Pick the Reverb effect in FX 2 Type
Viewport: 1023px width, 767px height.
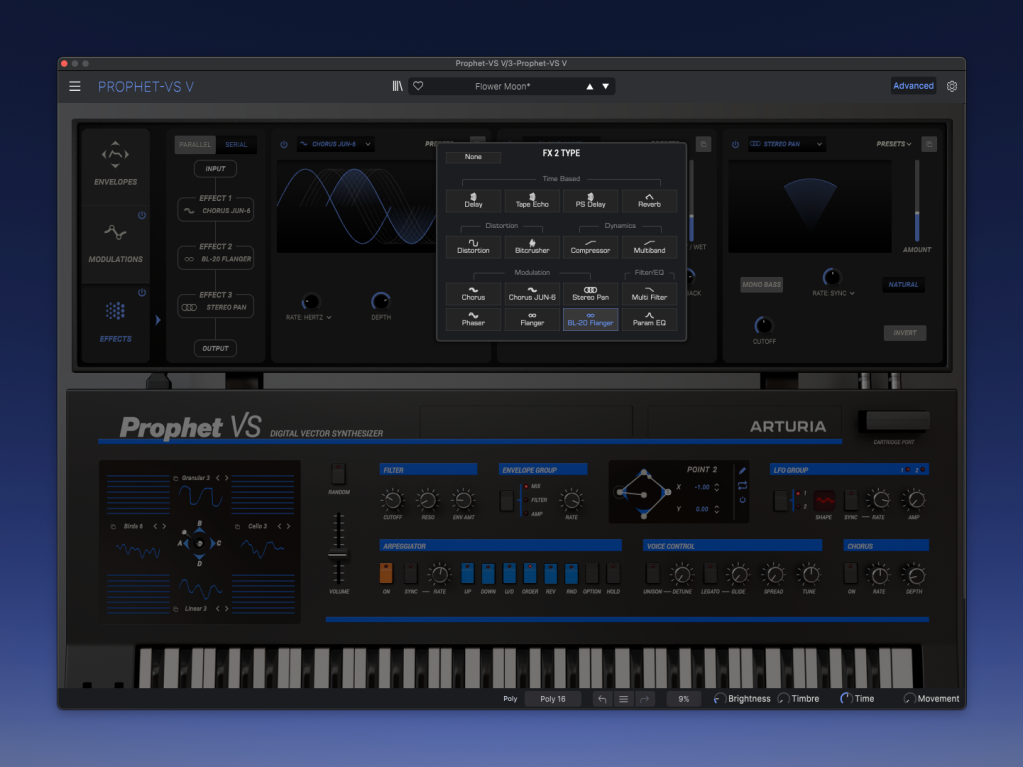click(649, 201)
